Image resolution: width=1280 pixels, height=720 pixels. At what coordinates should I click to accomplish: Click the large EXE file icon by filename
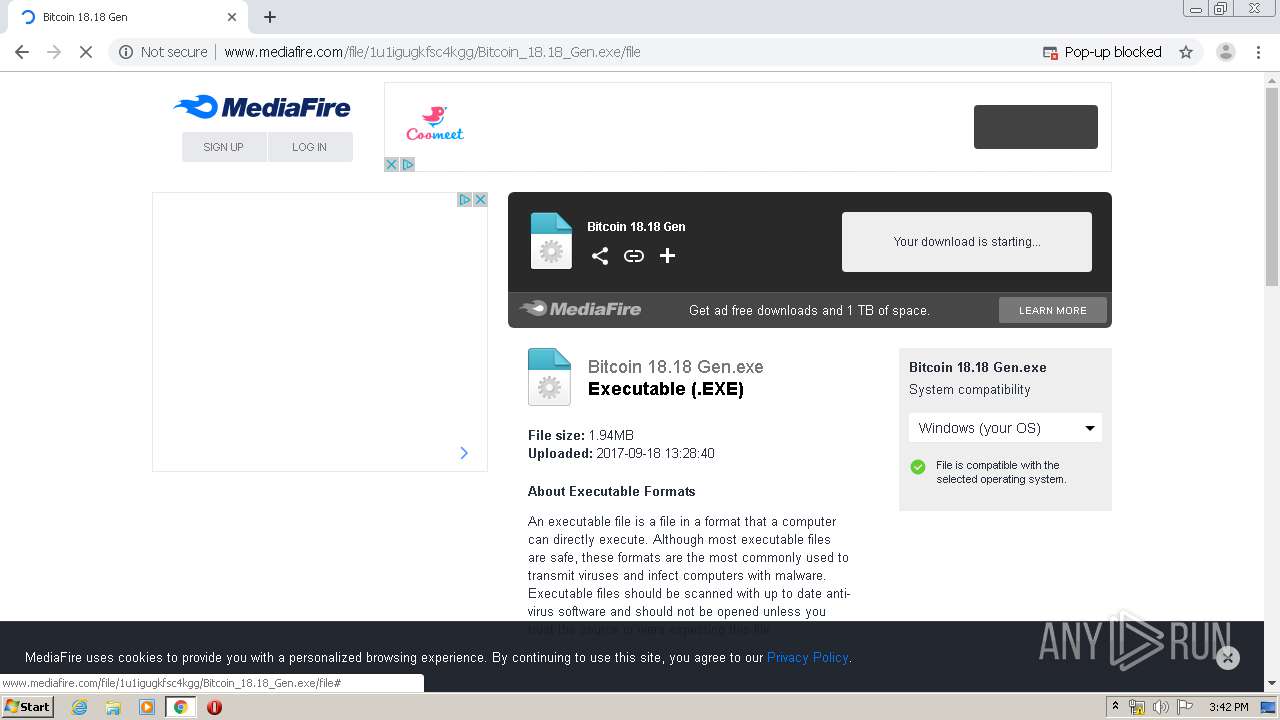(x=549, y=377)
